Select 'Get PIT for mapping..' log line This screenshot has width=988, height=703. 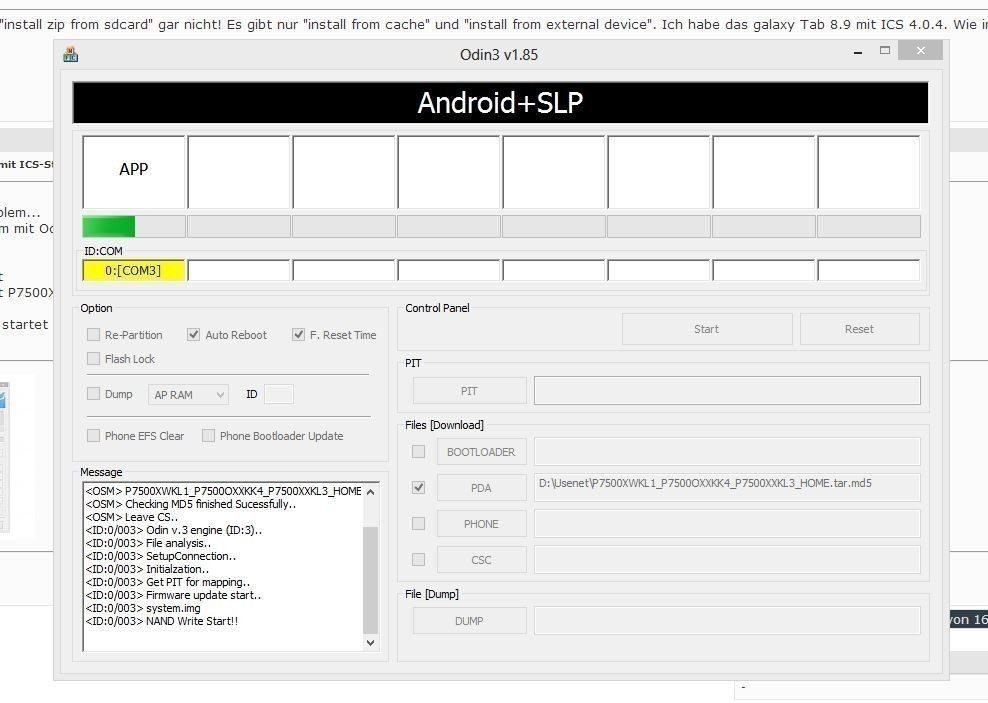168,582
